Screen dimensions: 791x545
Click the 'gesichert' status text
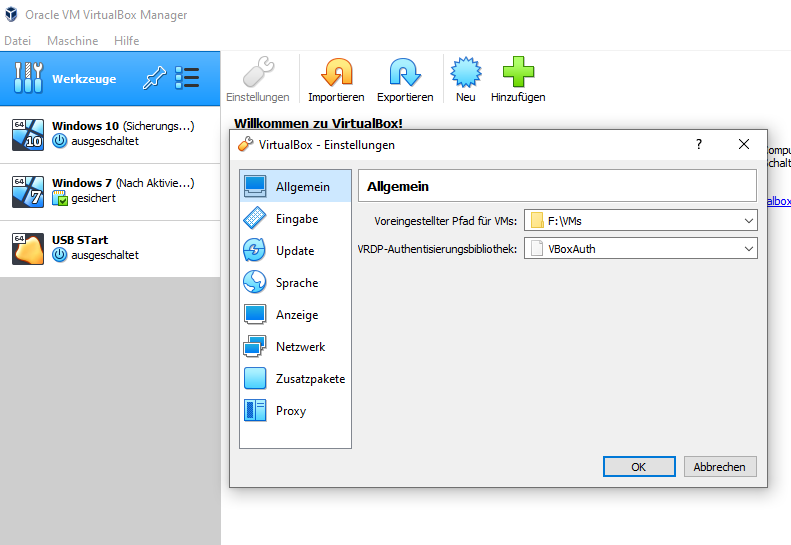point(93,198)
